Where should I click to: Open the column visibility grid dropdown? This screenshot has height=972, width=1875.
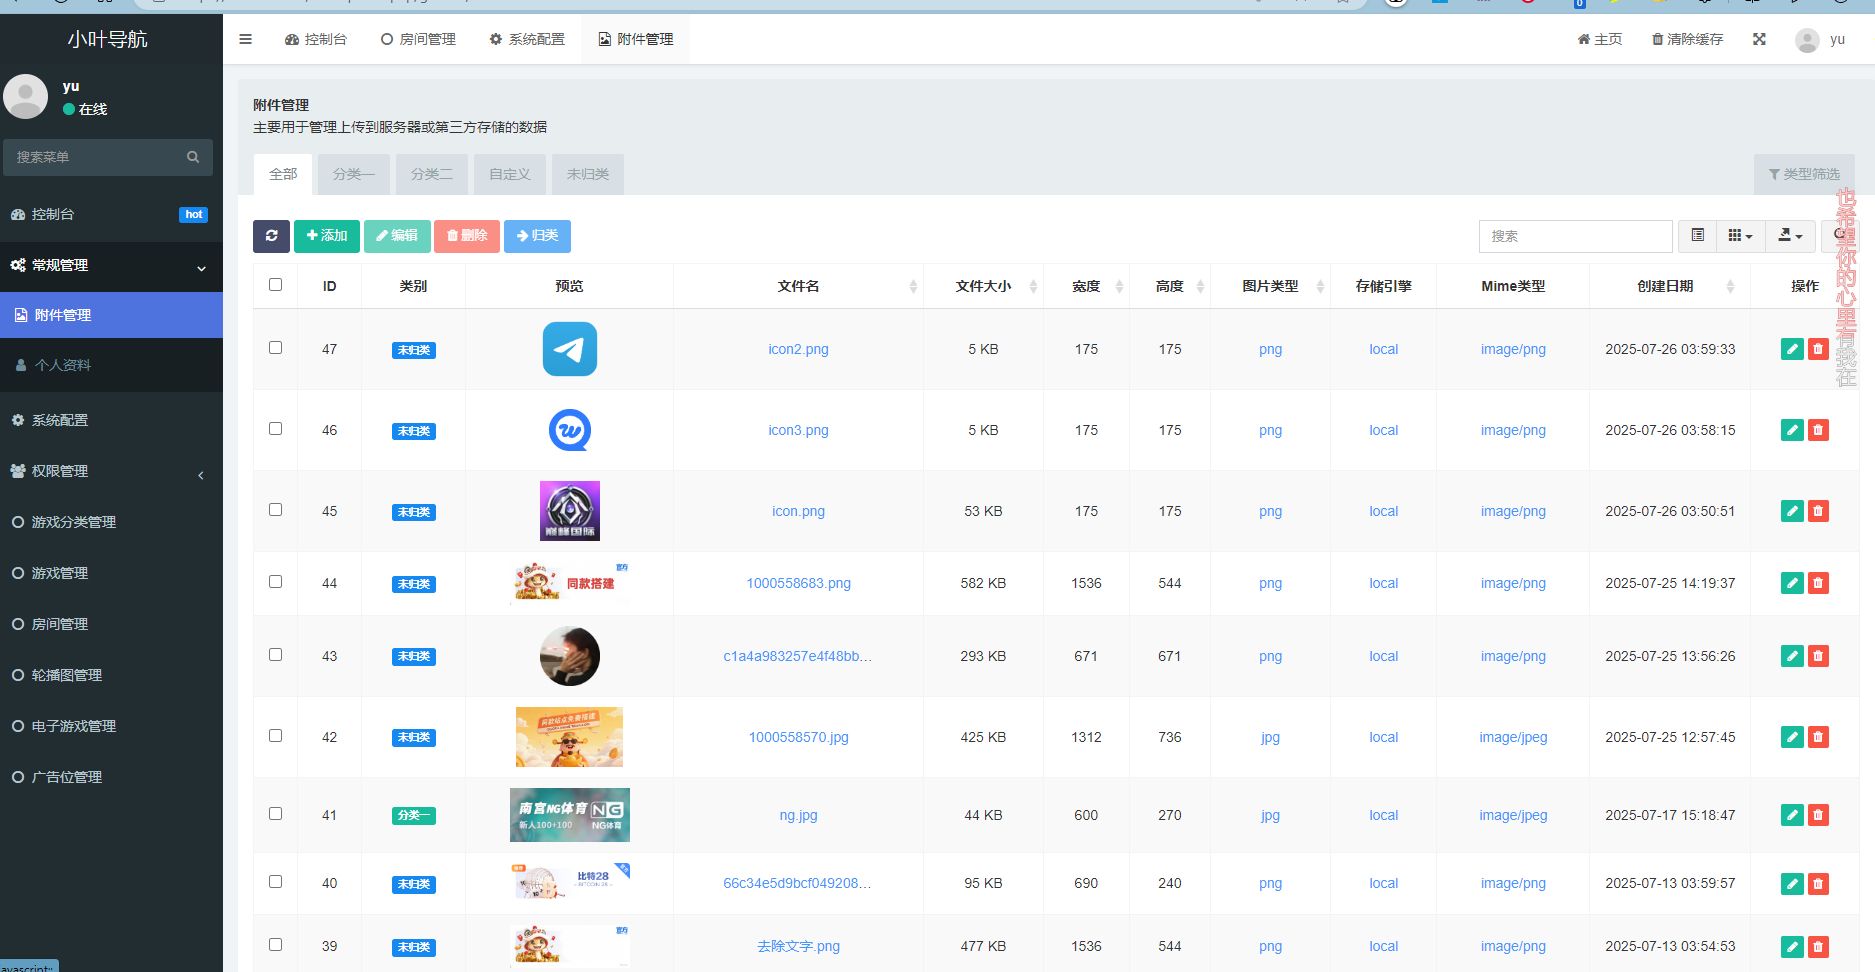1739,236
